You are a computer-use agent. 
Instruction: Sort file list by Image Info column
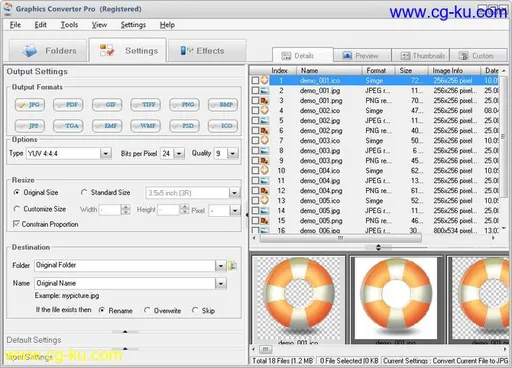pos(455,71)
